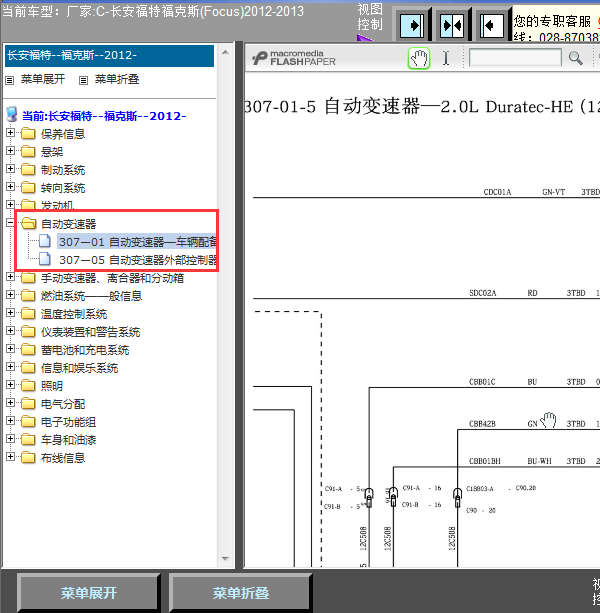Expand the 蓄电池和充电系统 node
Screen dimensions: 600x613
coord(11,349)
